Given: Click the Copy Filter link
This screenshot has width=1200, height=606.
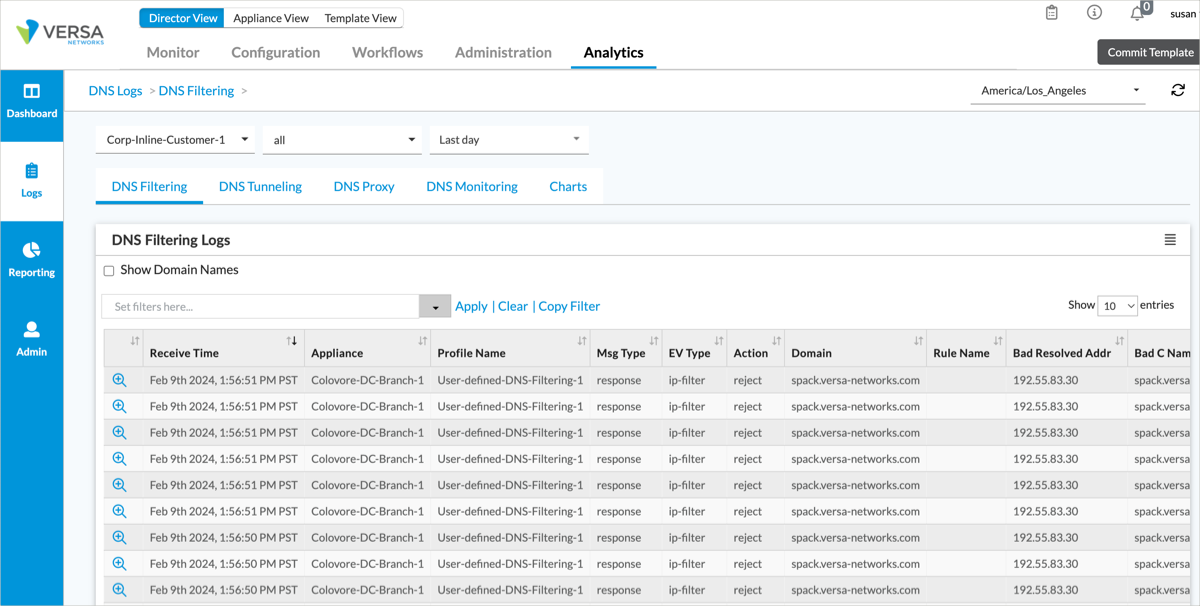Looking at the screenshot, I should pyautogui.click(x=569, y=306).
